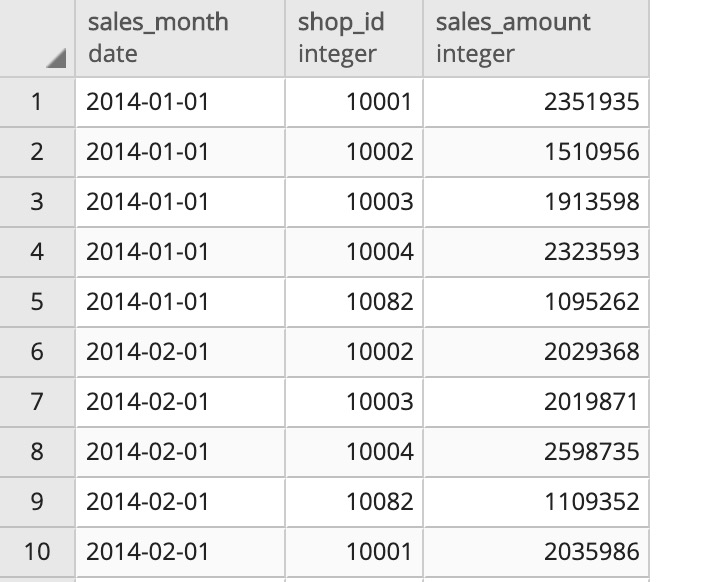This screenshot has width=720, height=582.
Task: Click sales amount cell 1109352
Action: tap(536, 502)
